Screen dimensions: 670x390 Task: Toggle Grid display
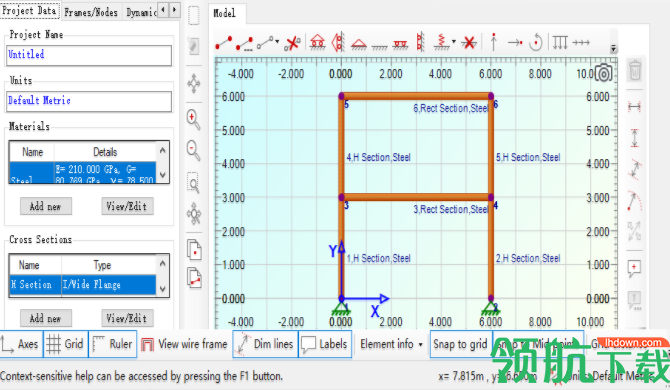(x=65, y=344)
